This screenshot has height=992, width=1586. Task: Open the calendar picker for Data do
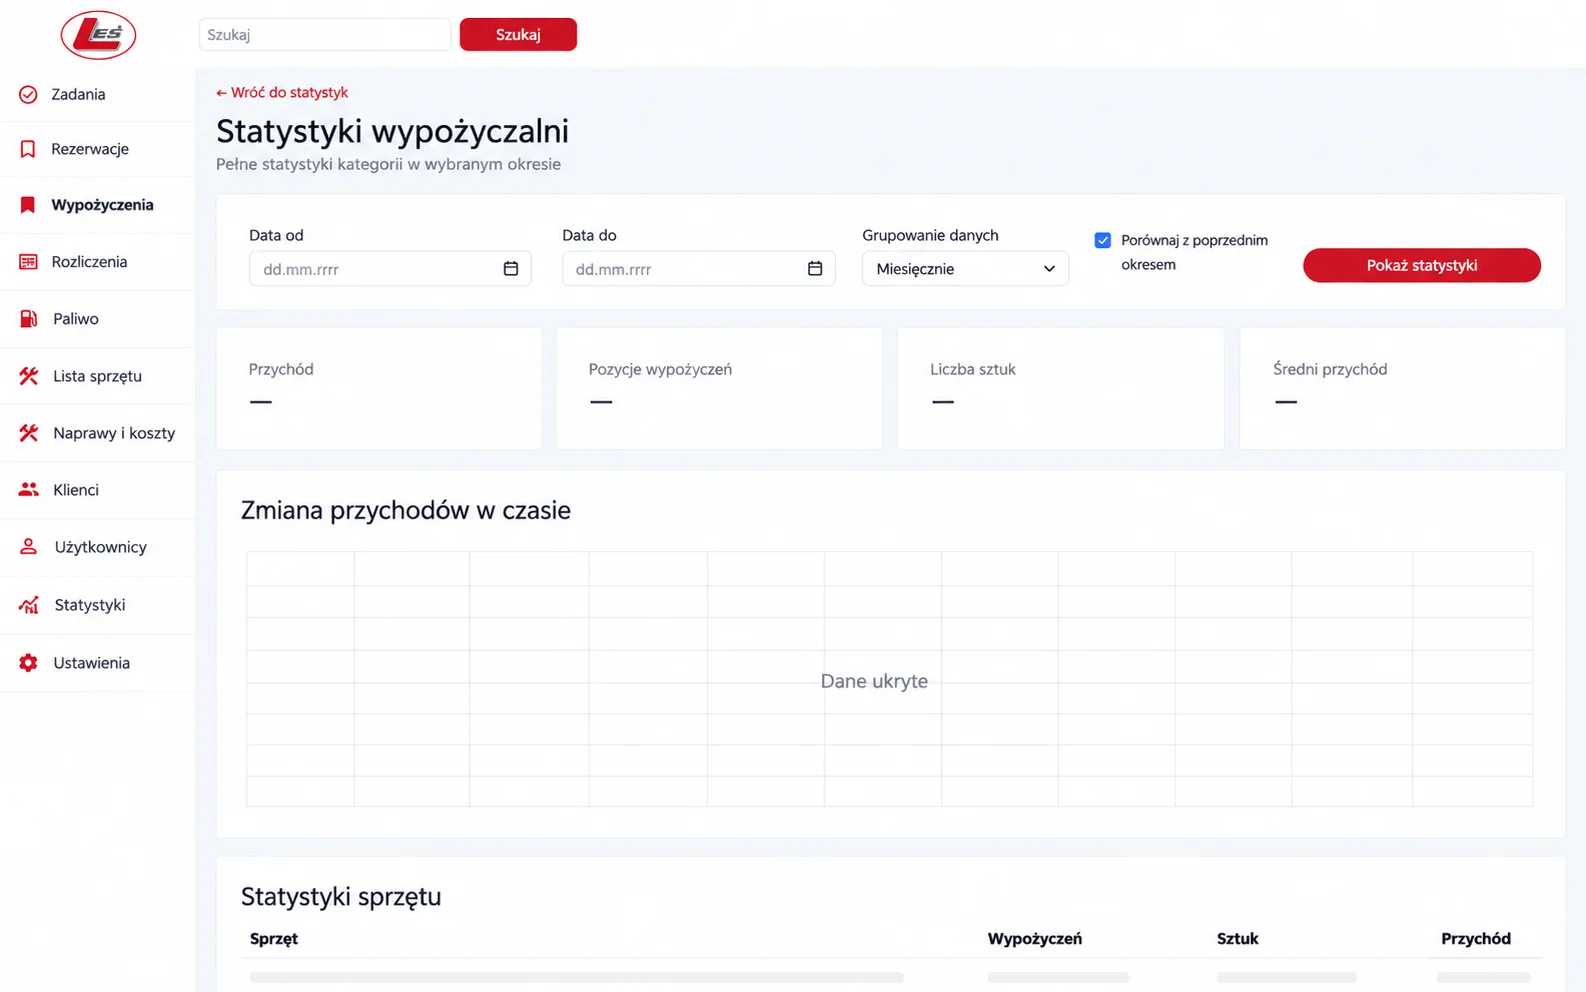point(815,269)
